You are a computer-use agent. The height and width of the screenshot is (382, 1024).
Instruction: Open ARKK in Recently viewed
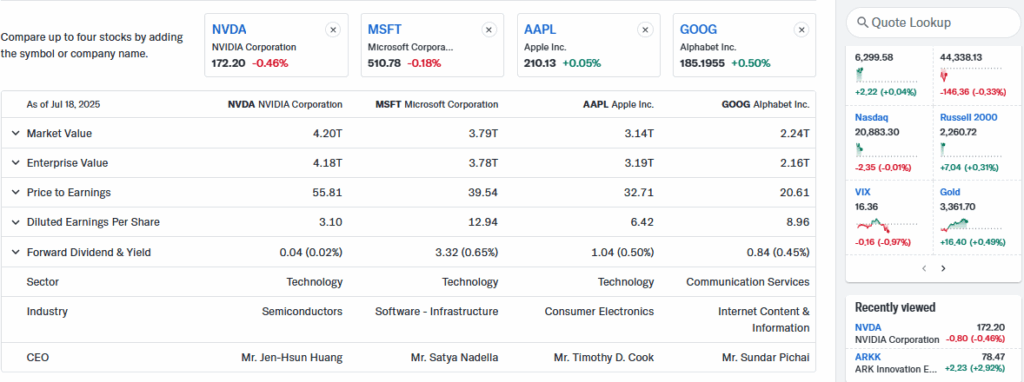868,357
